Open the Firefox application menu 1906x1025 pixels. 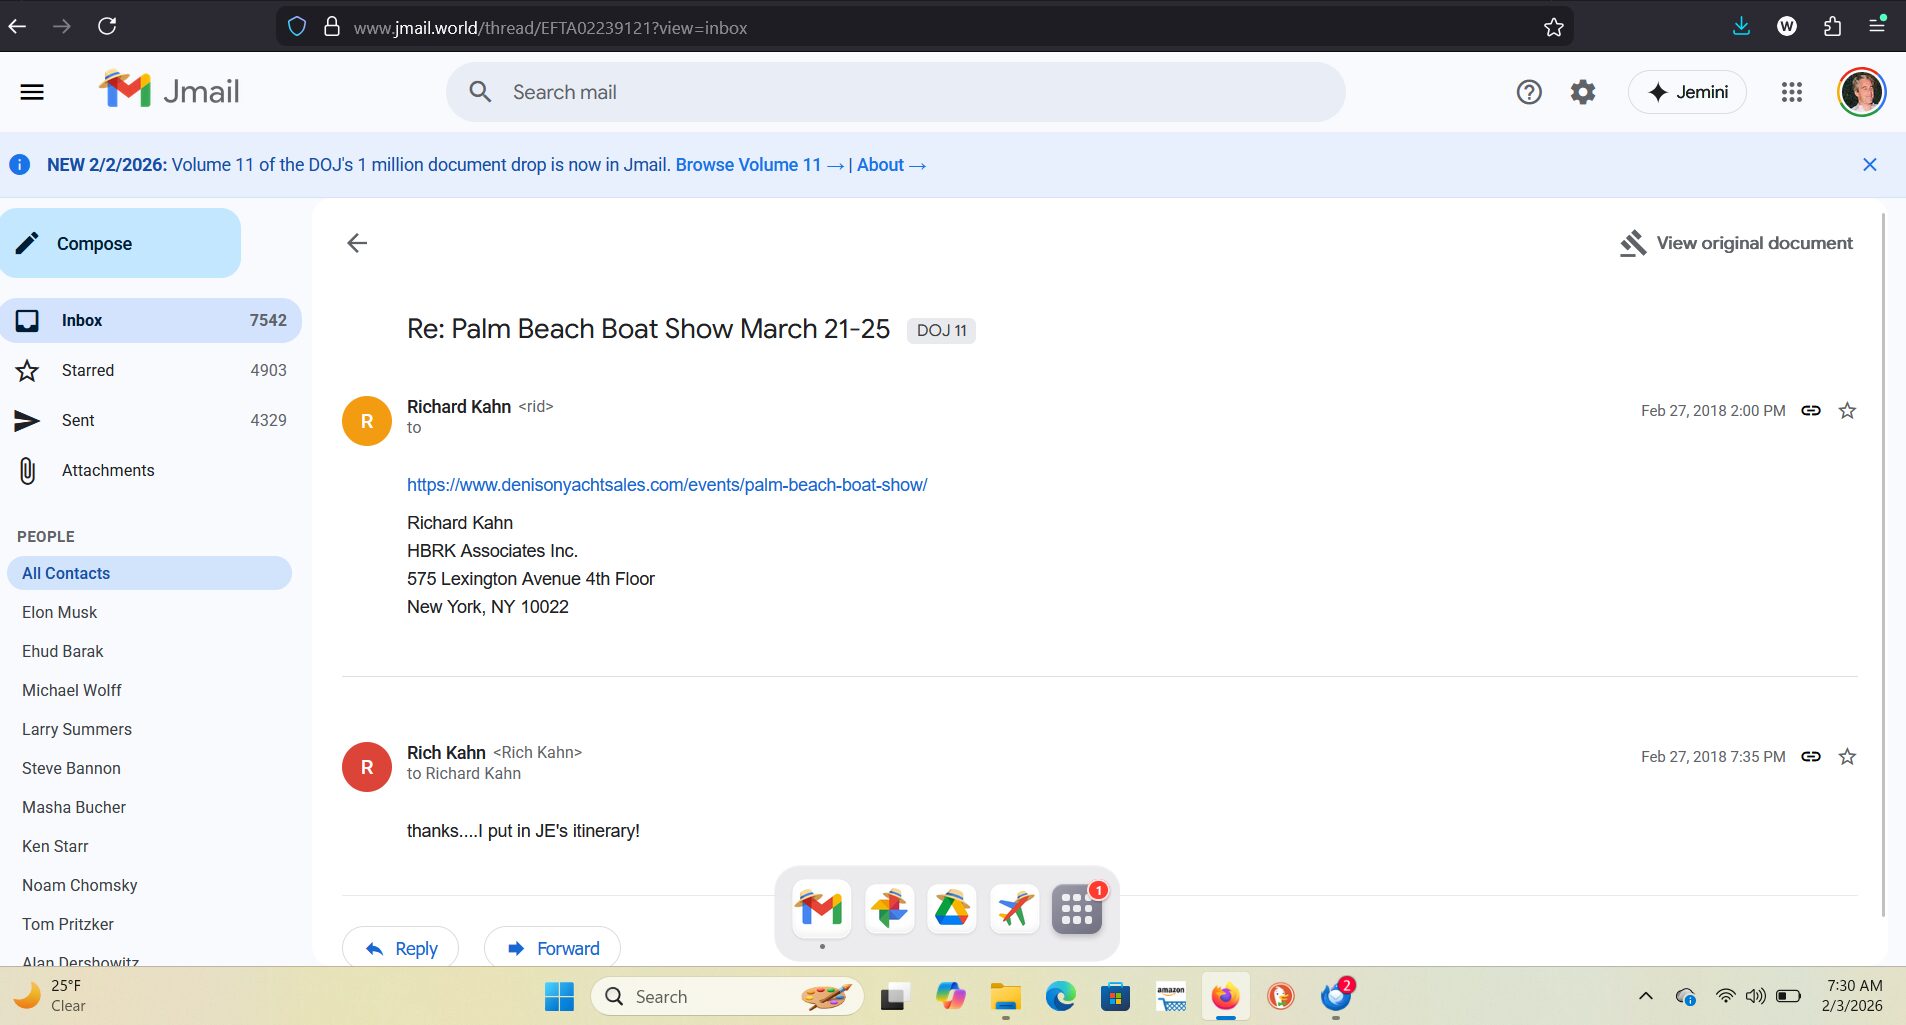point(1877,26)
